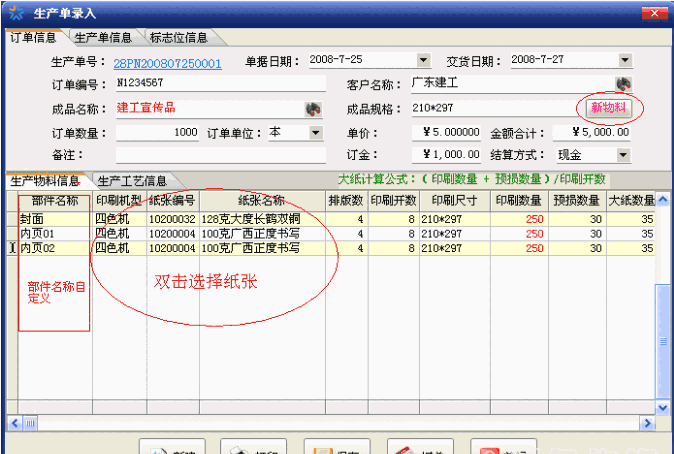Image resolution: width=674 pixels, height=454 pixels.
Task: Open the product name lookup binoculars icon
Action: pyautogui.click(x=313, y=109)
